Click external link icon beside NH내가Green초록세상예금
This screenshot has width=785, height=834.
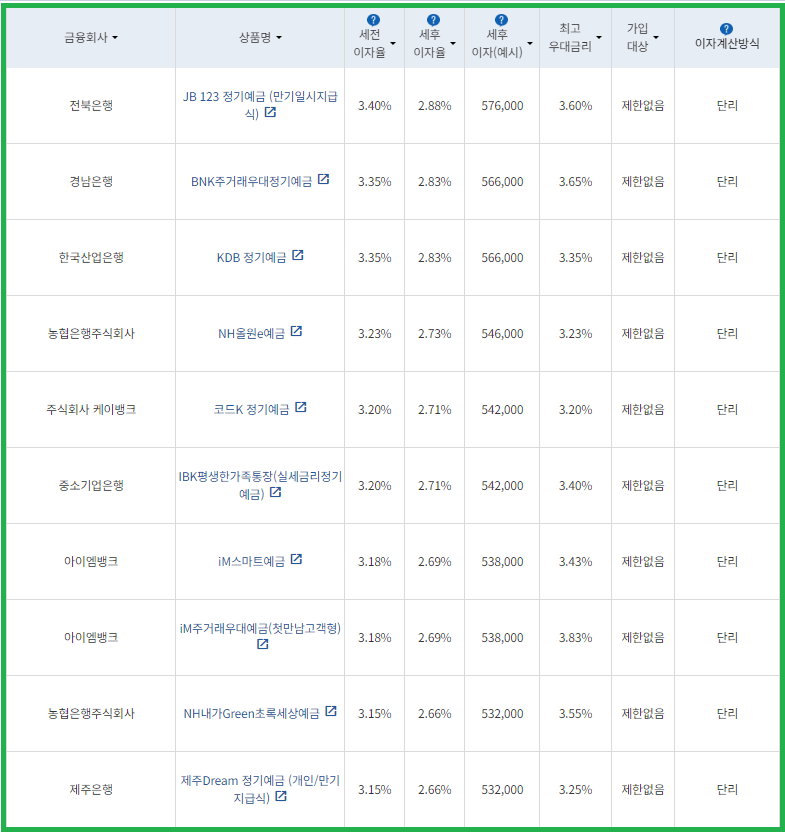coord(331,711)
